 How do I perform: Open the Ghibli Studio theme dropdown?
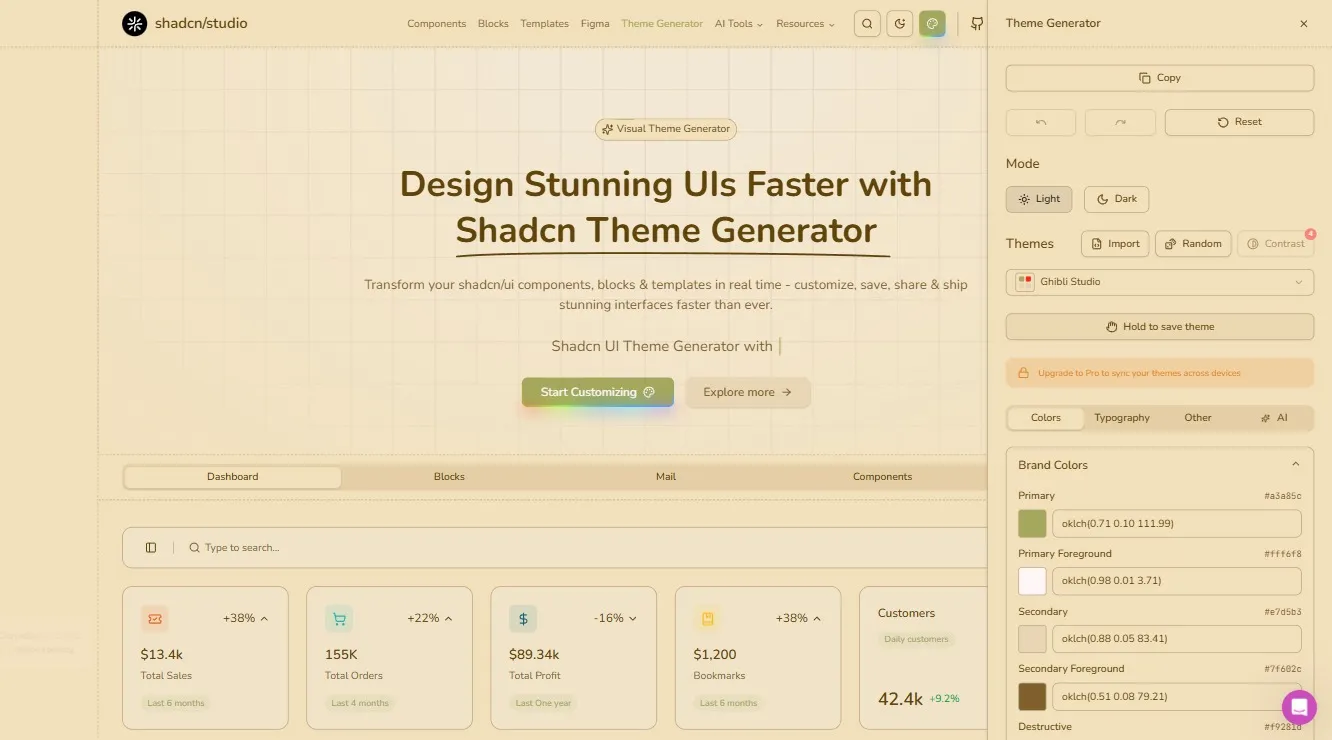(1158, 281)
